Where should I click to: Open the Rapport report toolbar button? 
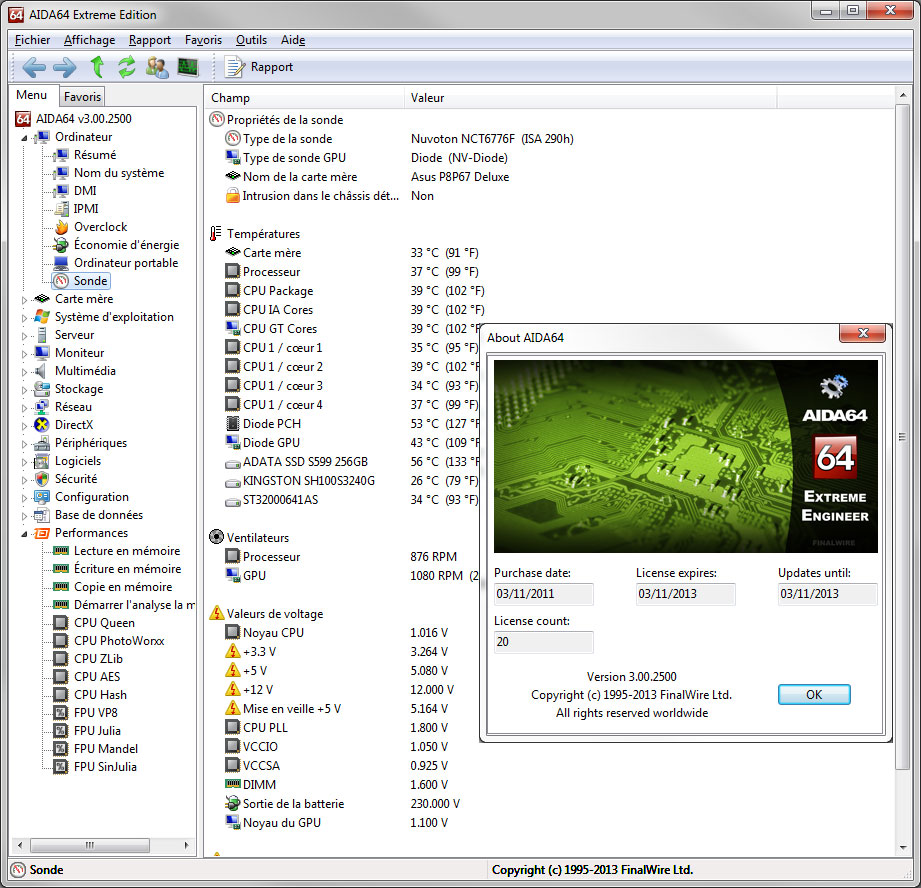tap(259, 67)
